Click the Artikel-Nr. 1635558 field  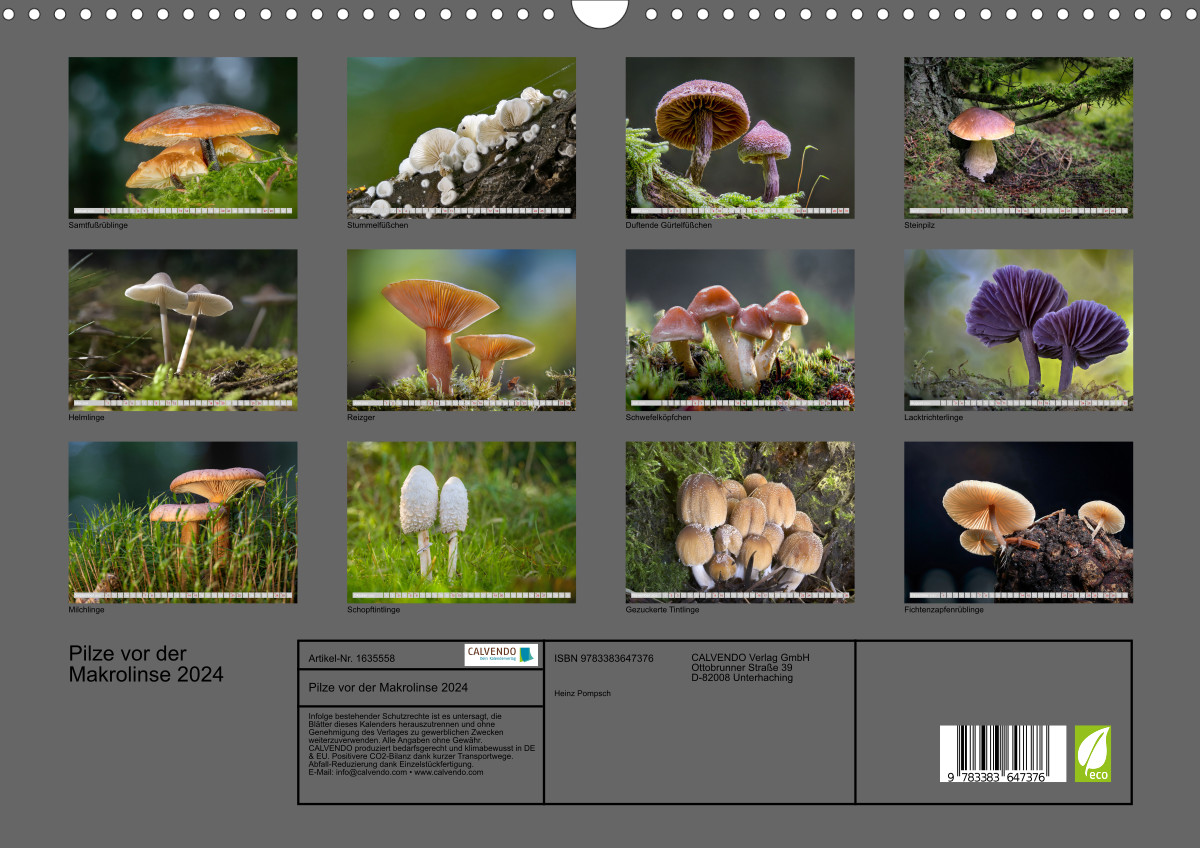(352, 659)
